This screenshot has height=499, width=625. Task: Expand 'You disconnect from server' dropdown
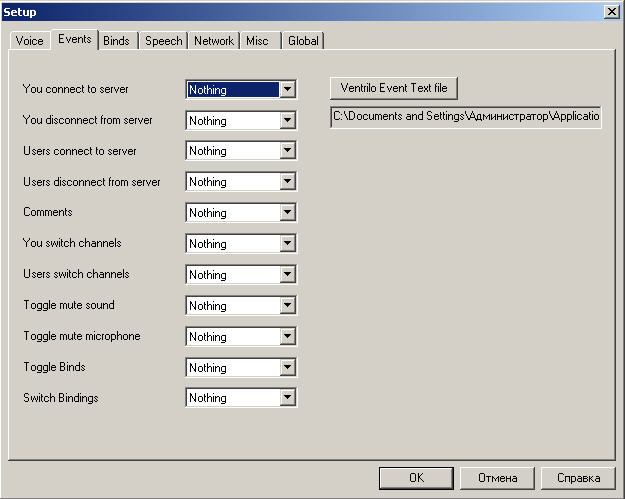tap(288, 121)
